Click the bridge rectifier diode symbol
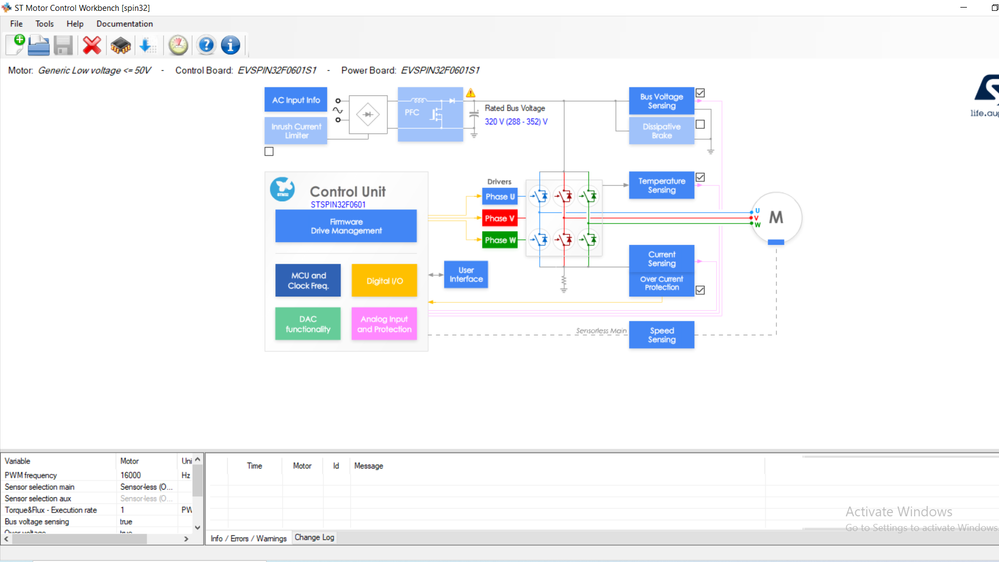999x562 pixels. [368, 115]
